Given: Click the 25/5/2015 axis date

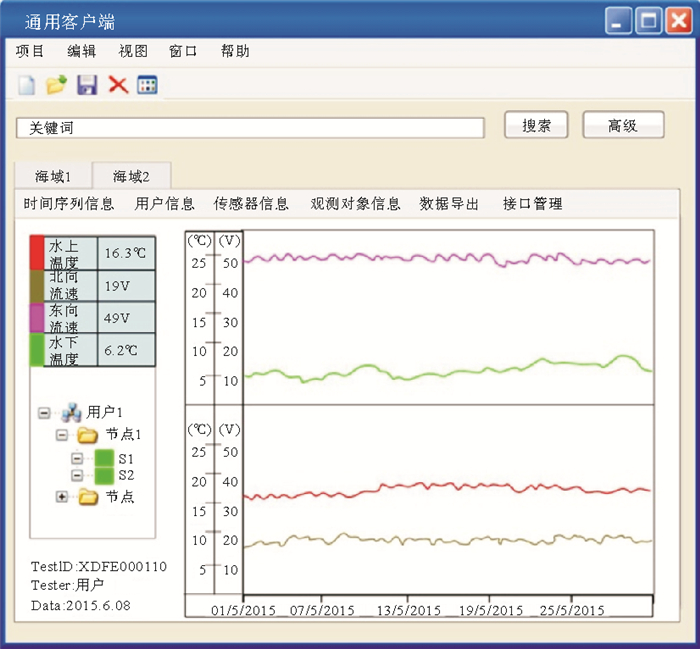Looking at the screenshot, I should [x=572, y=610].
